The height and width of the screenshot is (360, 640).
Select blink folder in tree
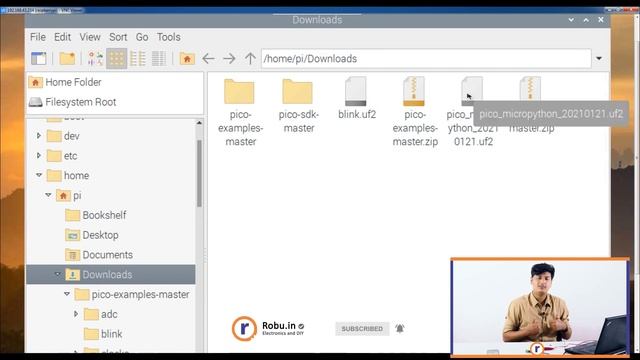pyautogui.click(x=103, y=334)
